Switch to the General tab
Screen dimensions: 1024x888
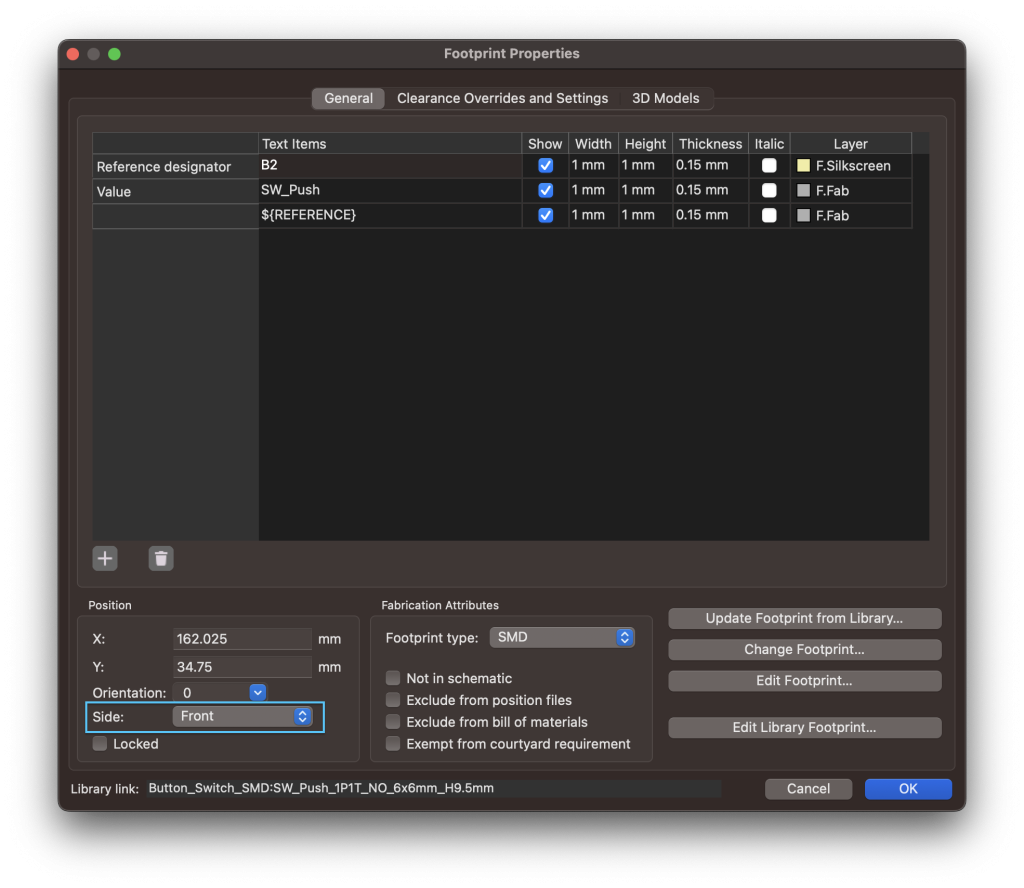[x=349, y=98]
